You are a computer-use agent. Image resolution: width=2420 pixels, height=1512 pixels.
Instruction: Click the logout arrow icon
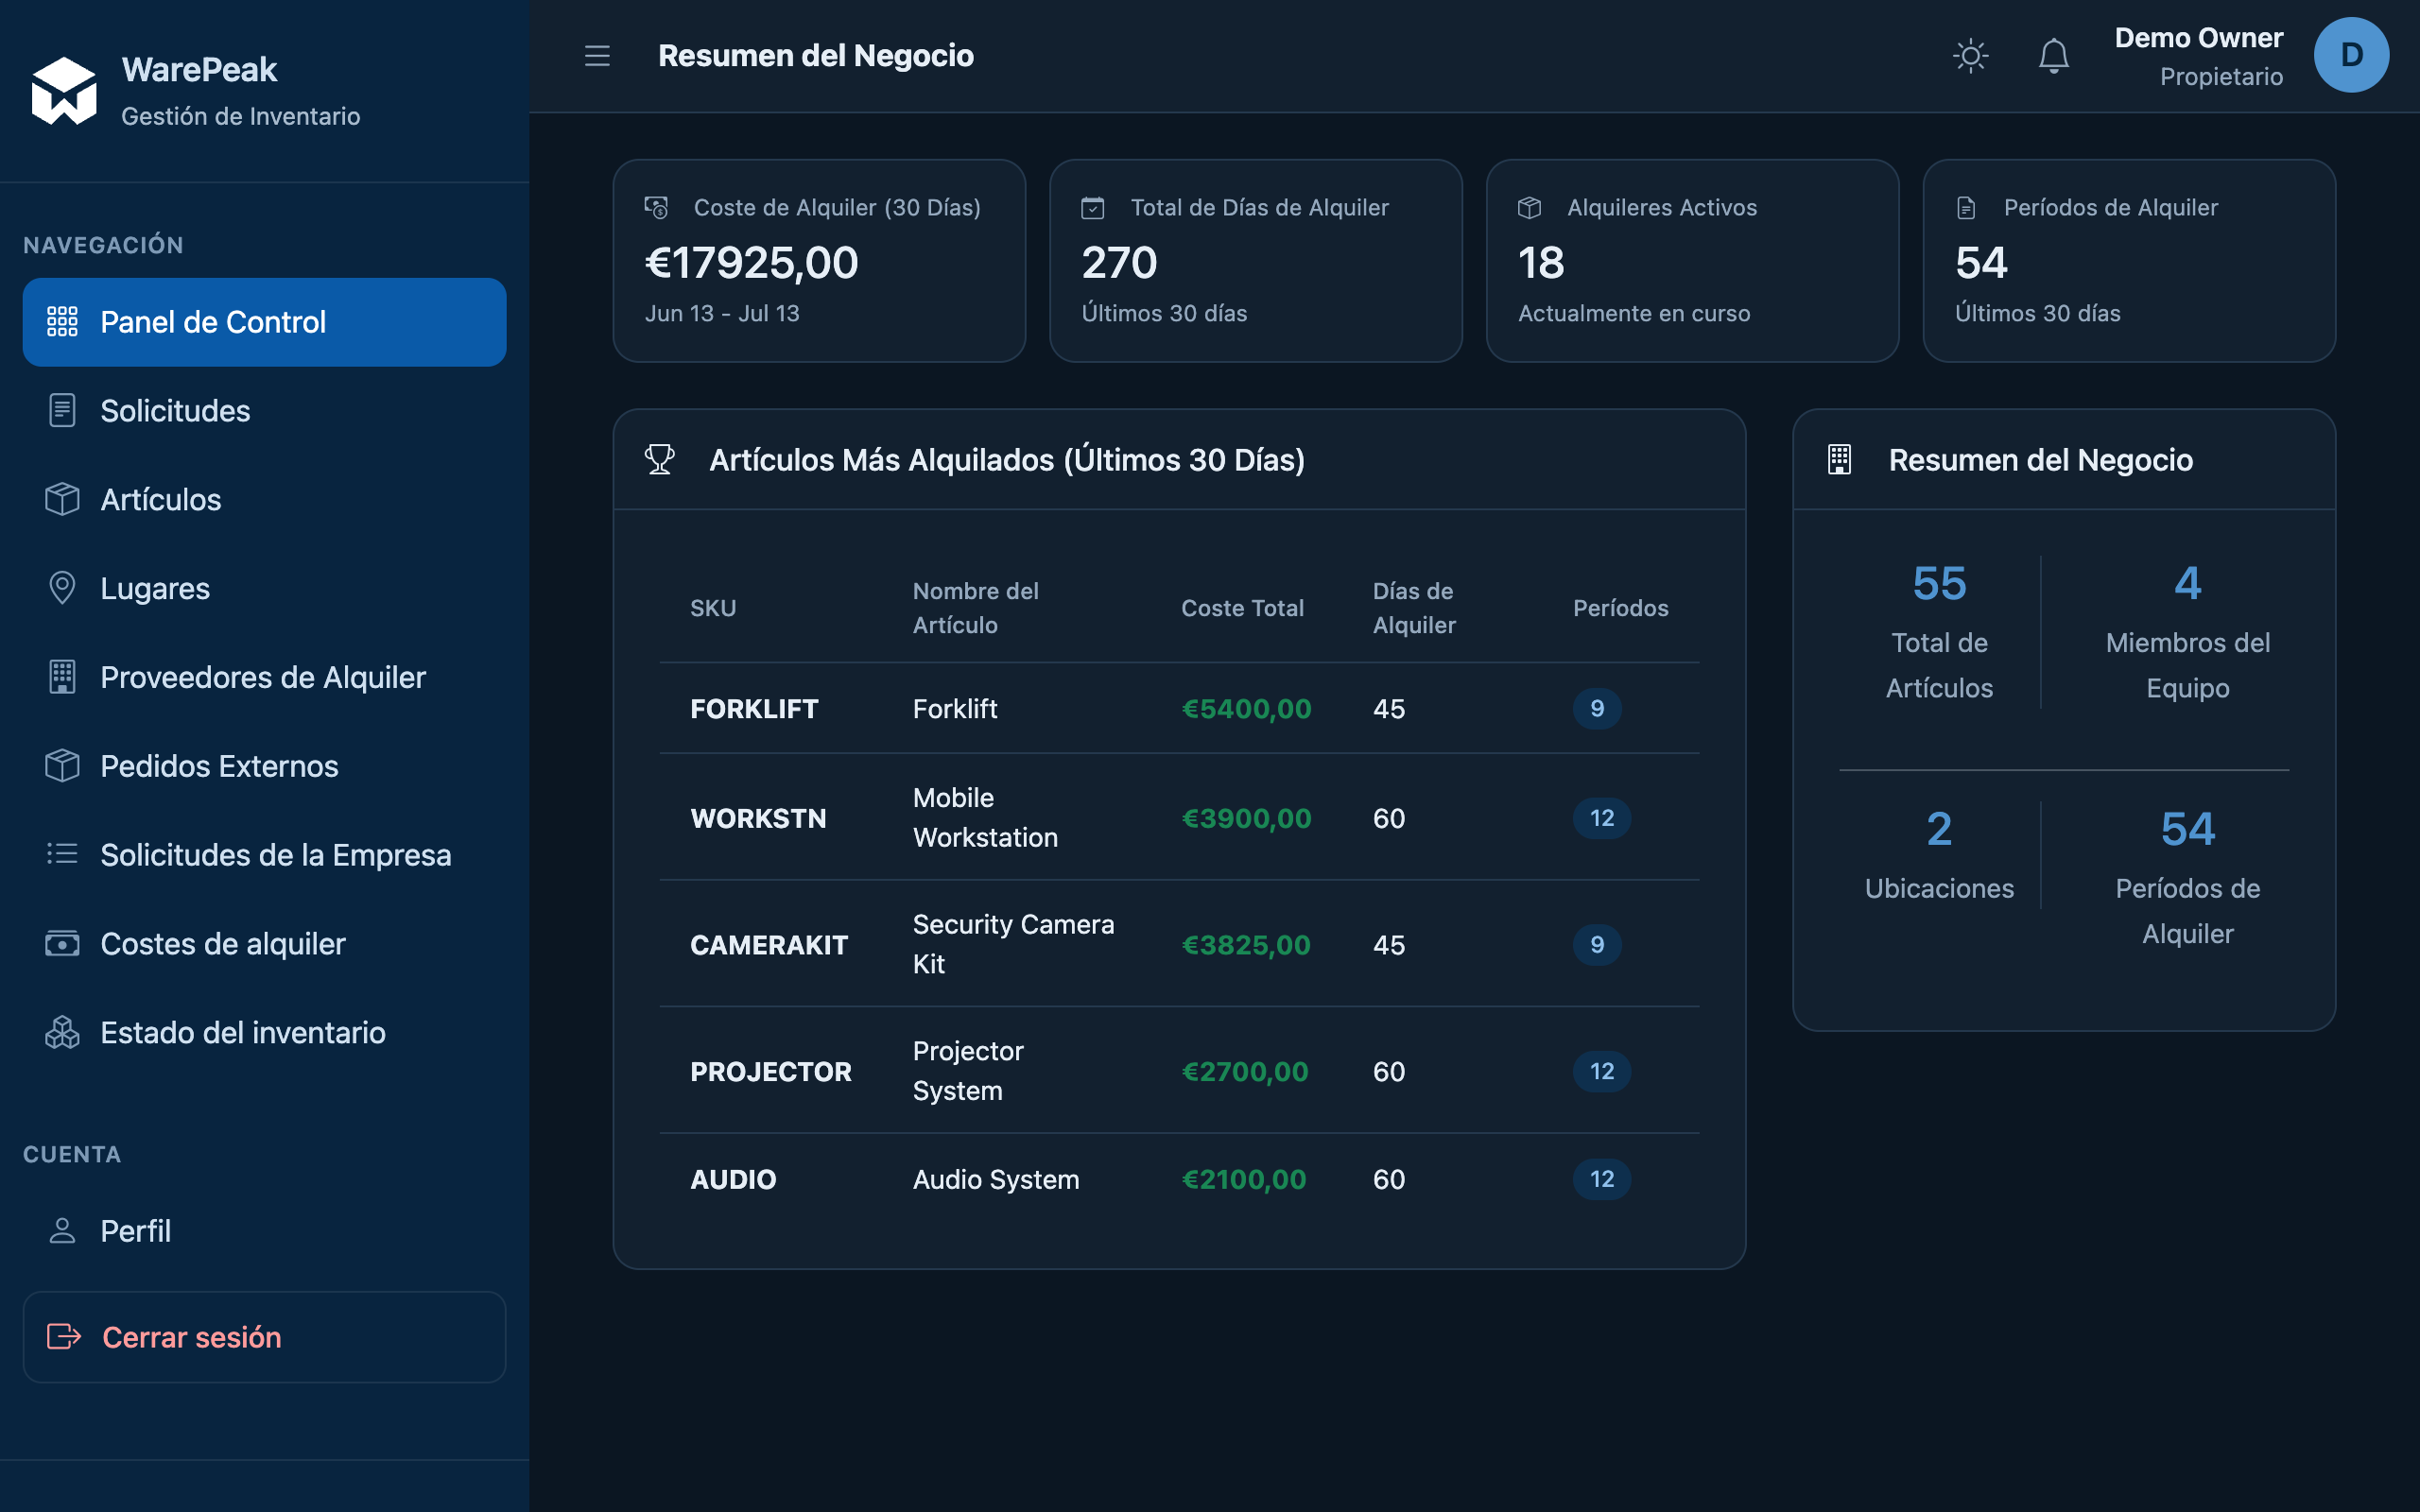64,1337
